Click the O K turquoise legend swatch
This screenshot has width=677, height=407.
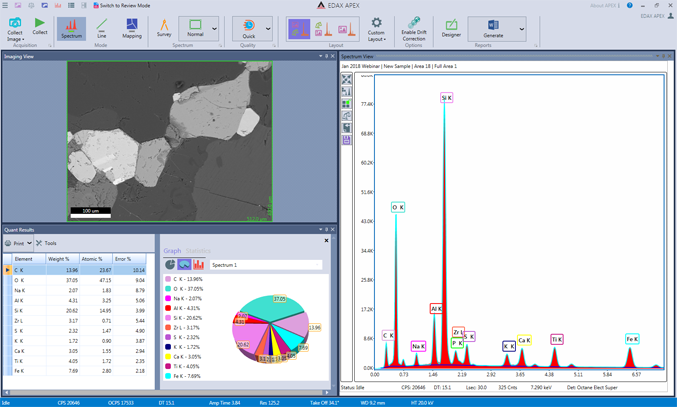tap(168, 288)
